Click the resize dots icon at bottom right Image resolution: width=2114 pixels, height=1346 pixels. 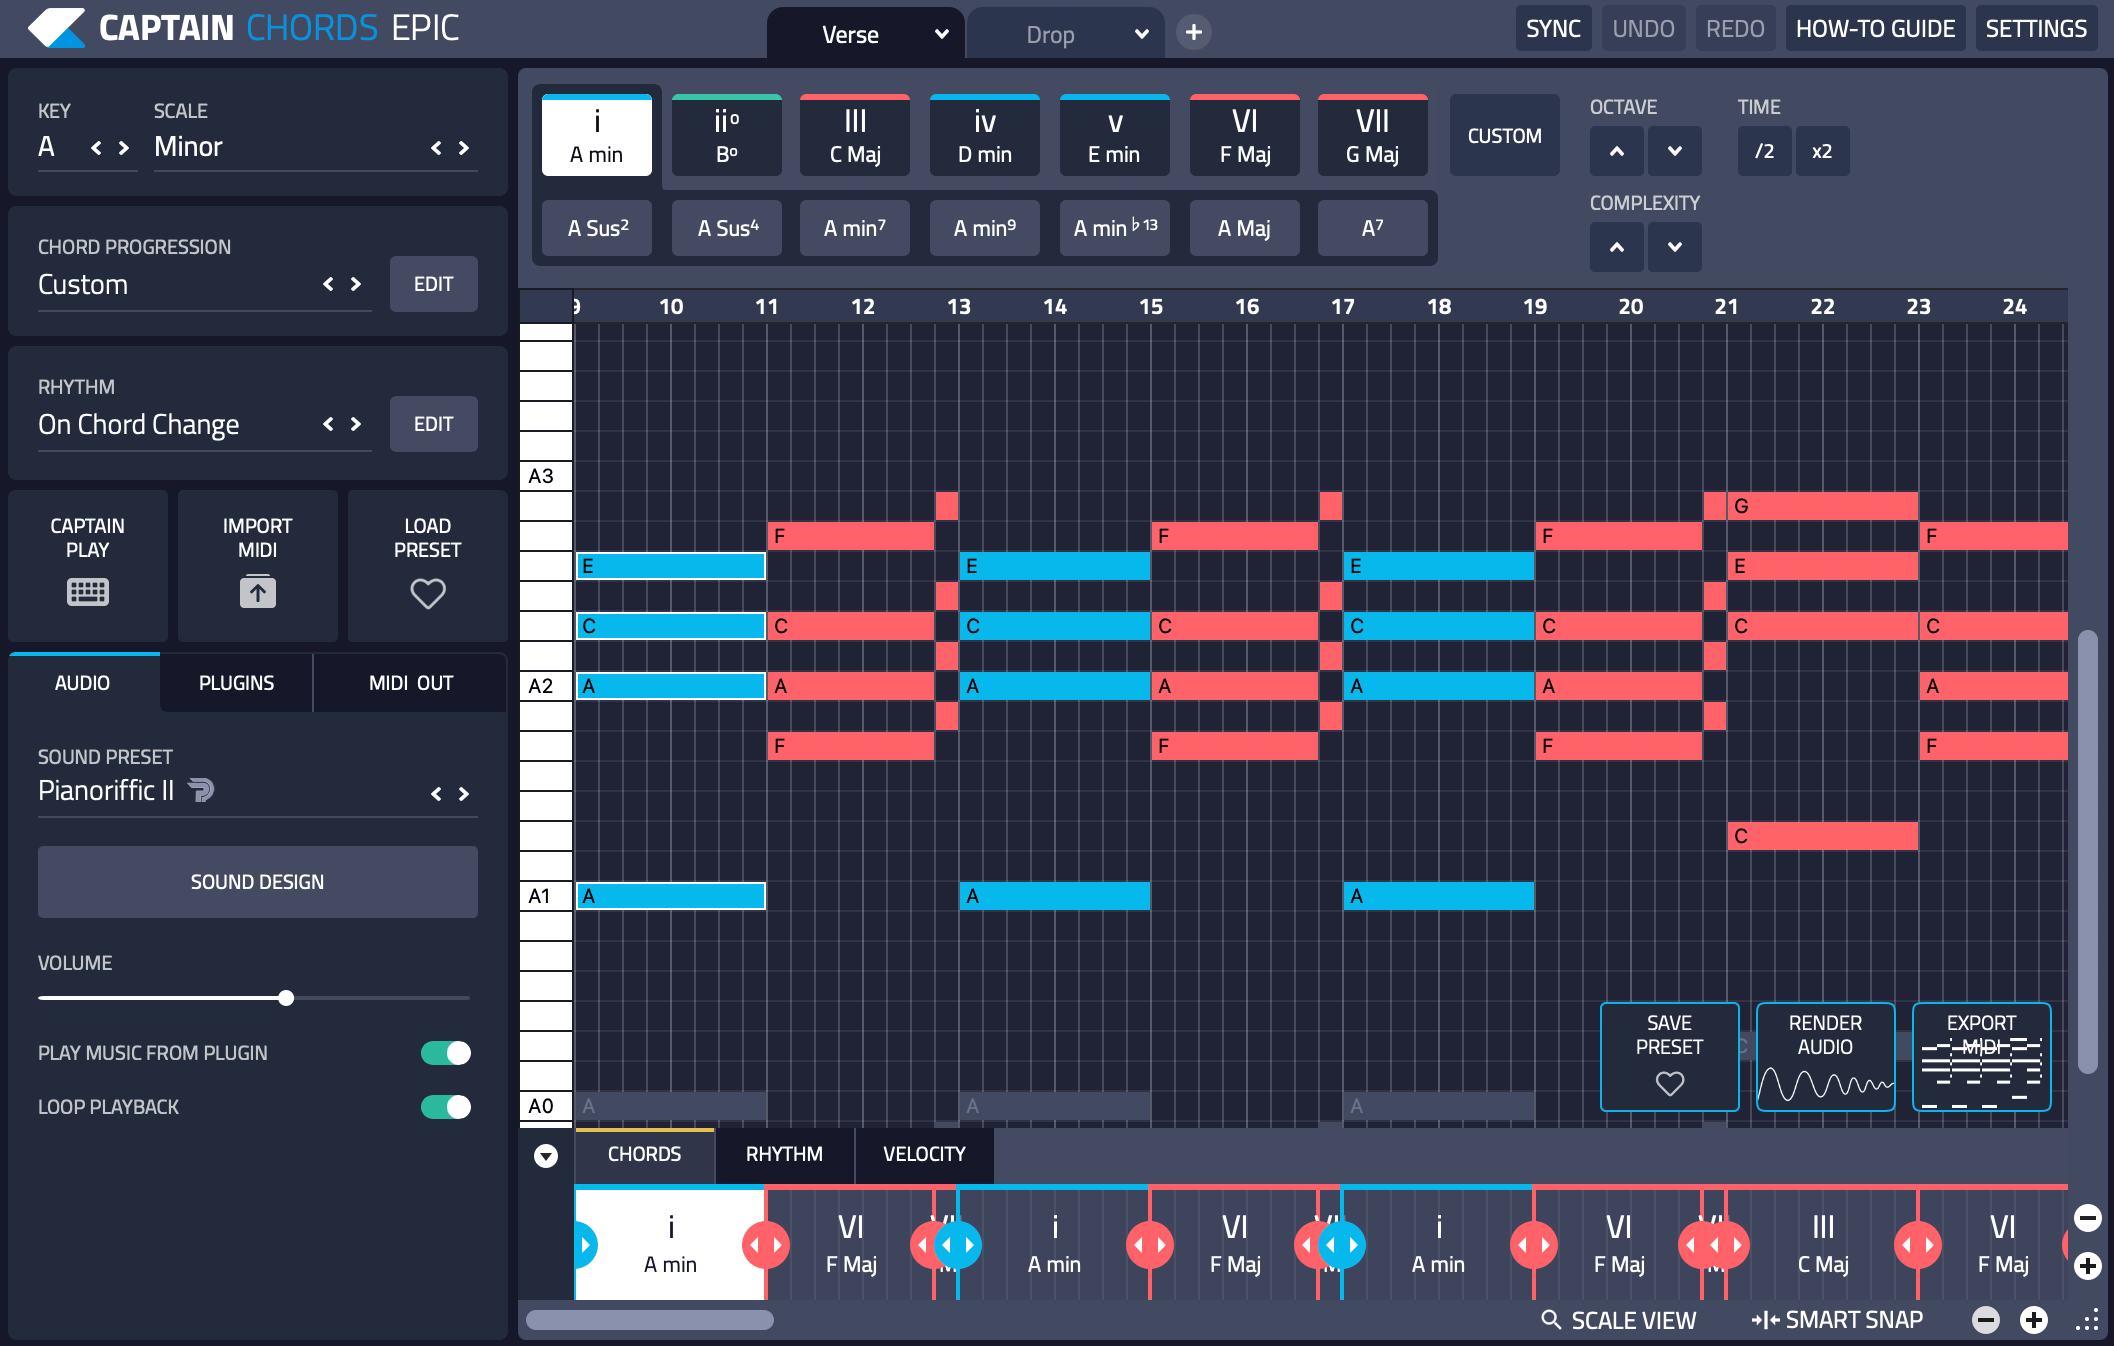coord(2087,1320)
